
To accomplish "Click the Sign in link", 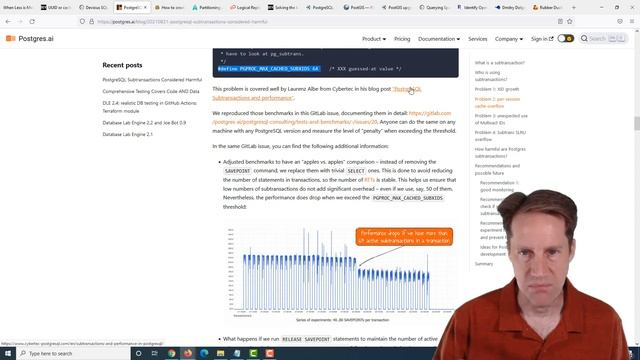I will [542, 39].
